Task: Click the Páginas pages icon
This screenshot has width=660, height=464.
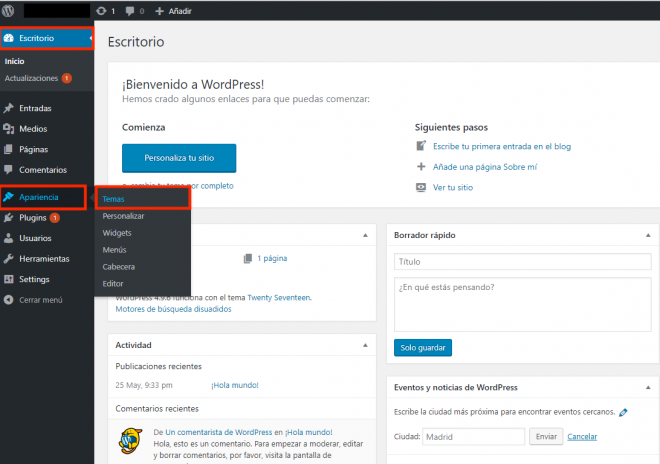Action: coord(8,149)
